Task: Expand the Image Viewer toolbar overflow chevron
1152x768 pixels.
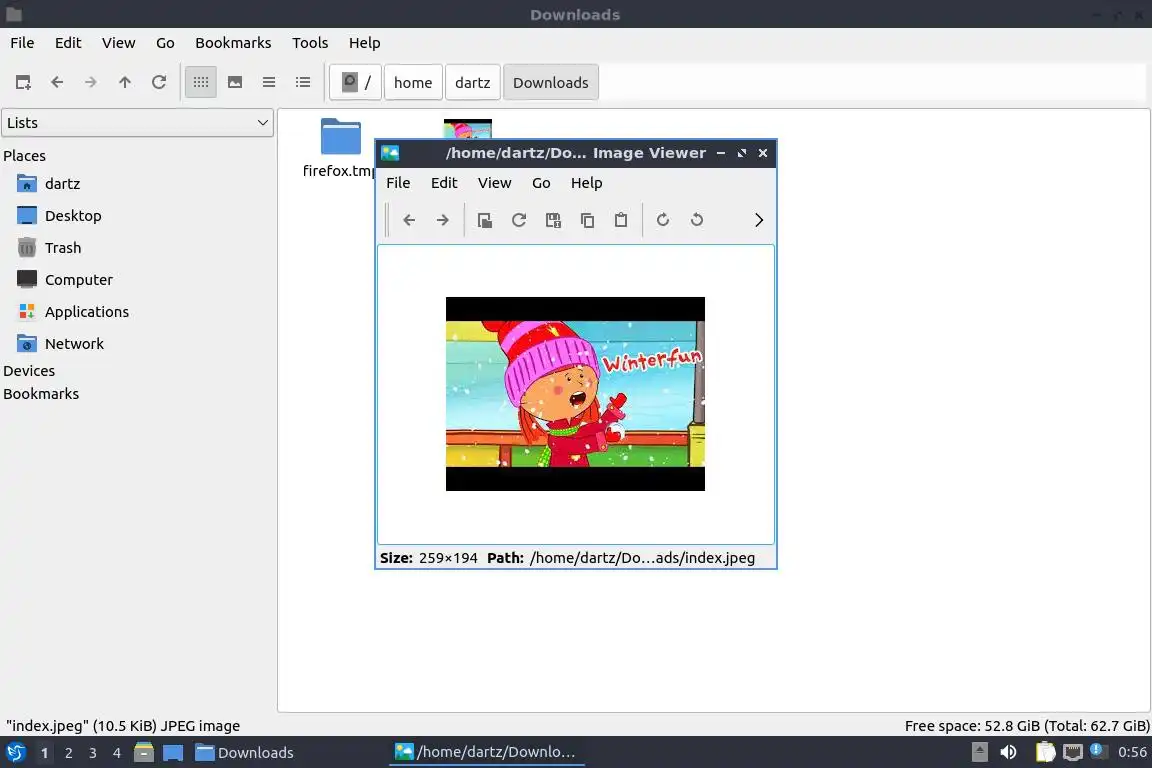Action: [759, 220]
